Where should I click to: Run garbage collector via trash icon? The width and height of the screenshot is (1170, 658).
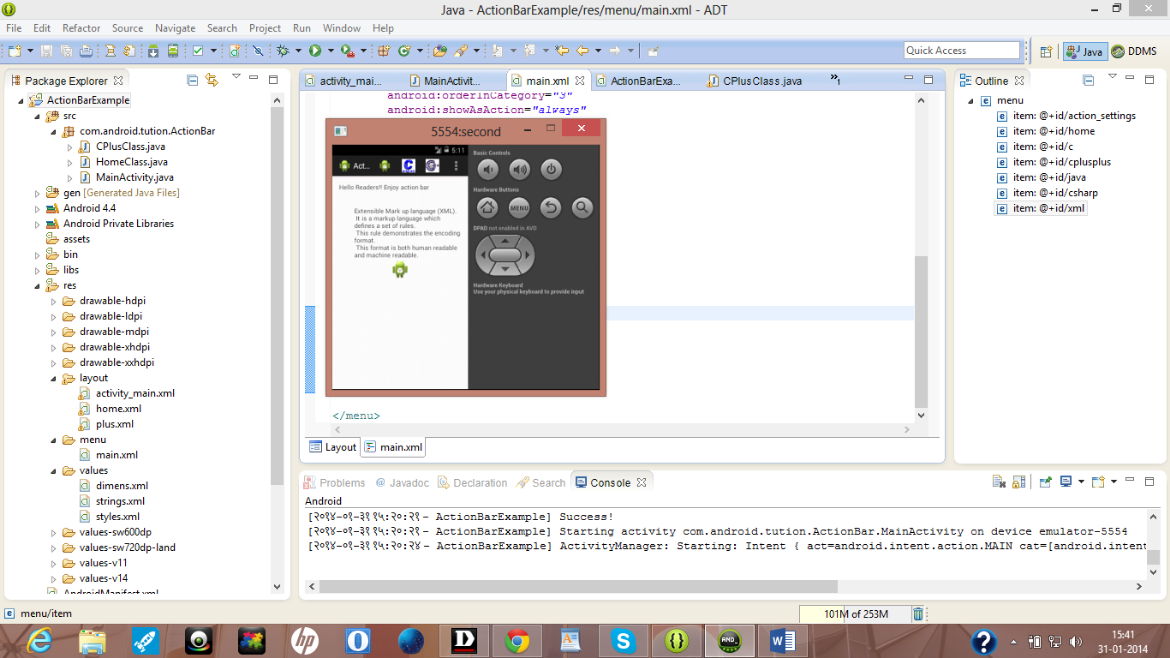(x=918, y=614)
